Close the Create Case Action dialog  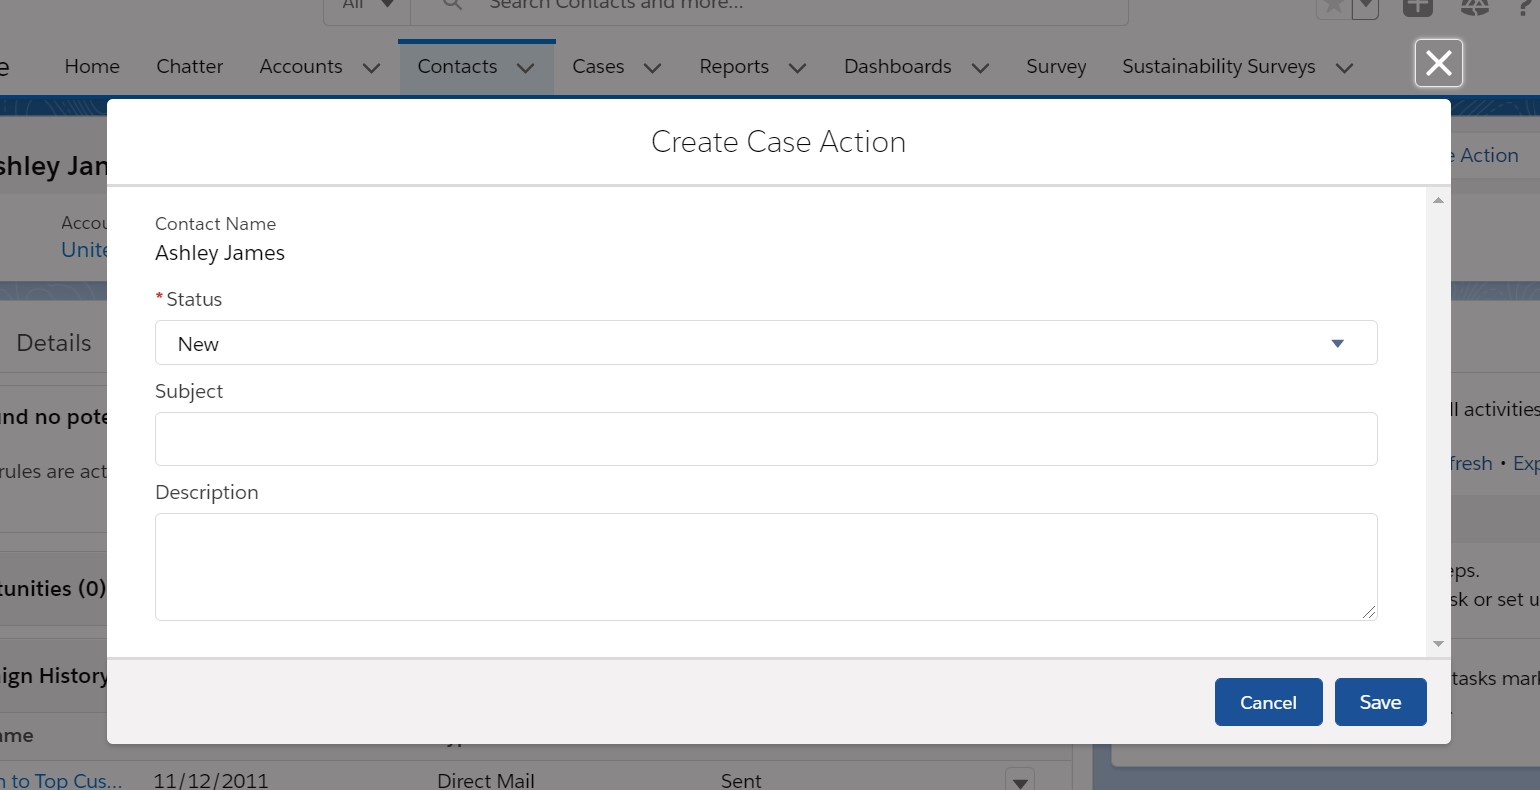tap(1438, 63)
